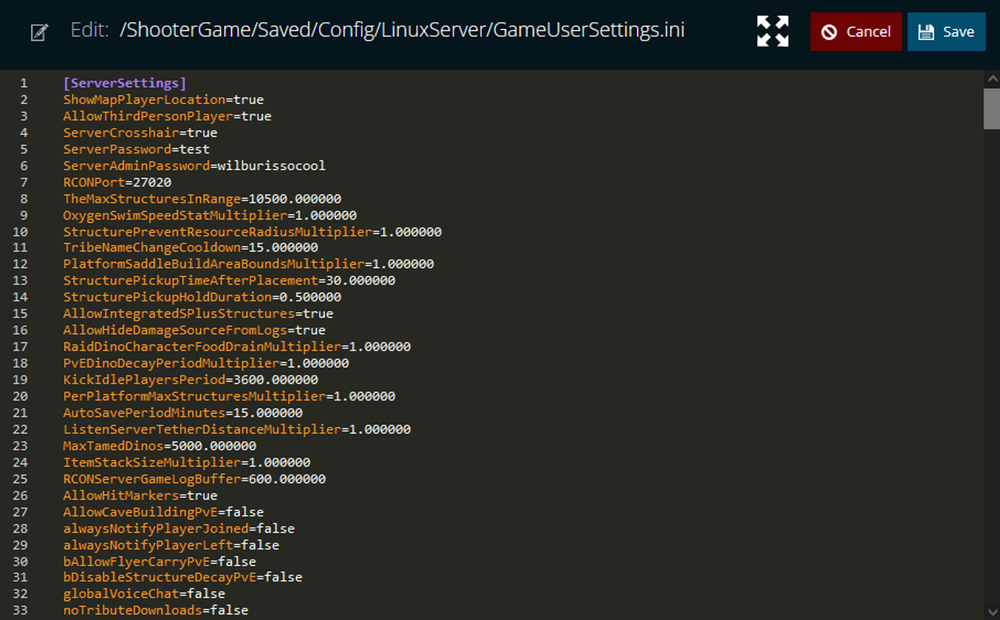Grab the vertical scrollbar thumb
The width and height of the screenshot is (1000, 620).
[x=992, y=109]
